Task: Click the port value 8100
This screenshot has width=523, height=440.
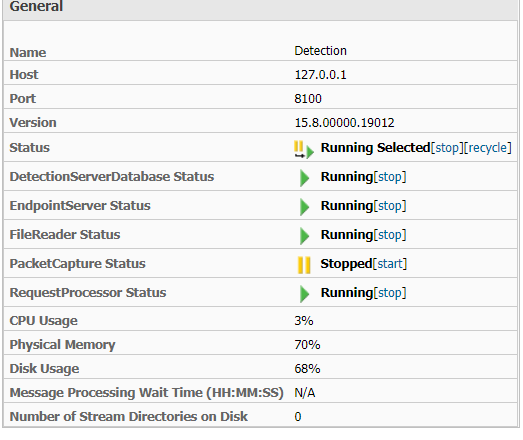Action: [308, 99]
